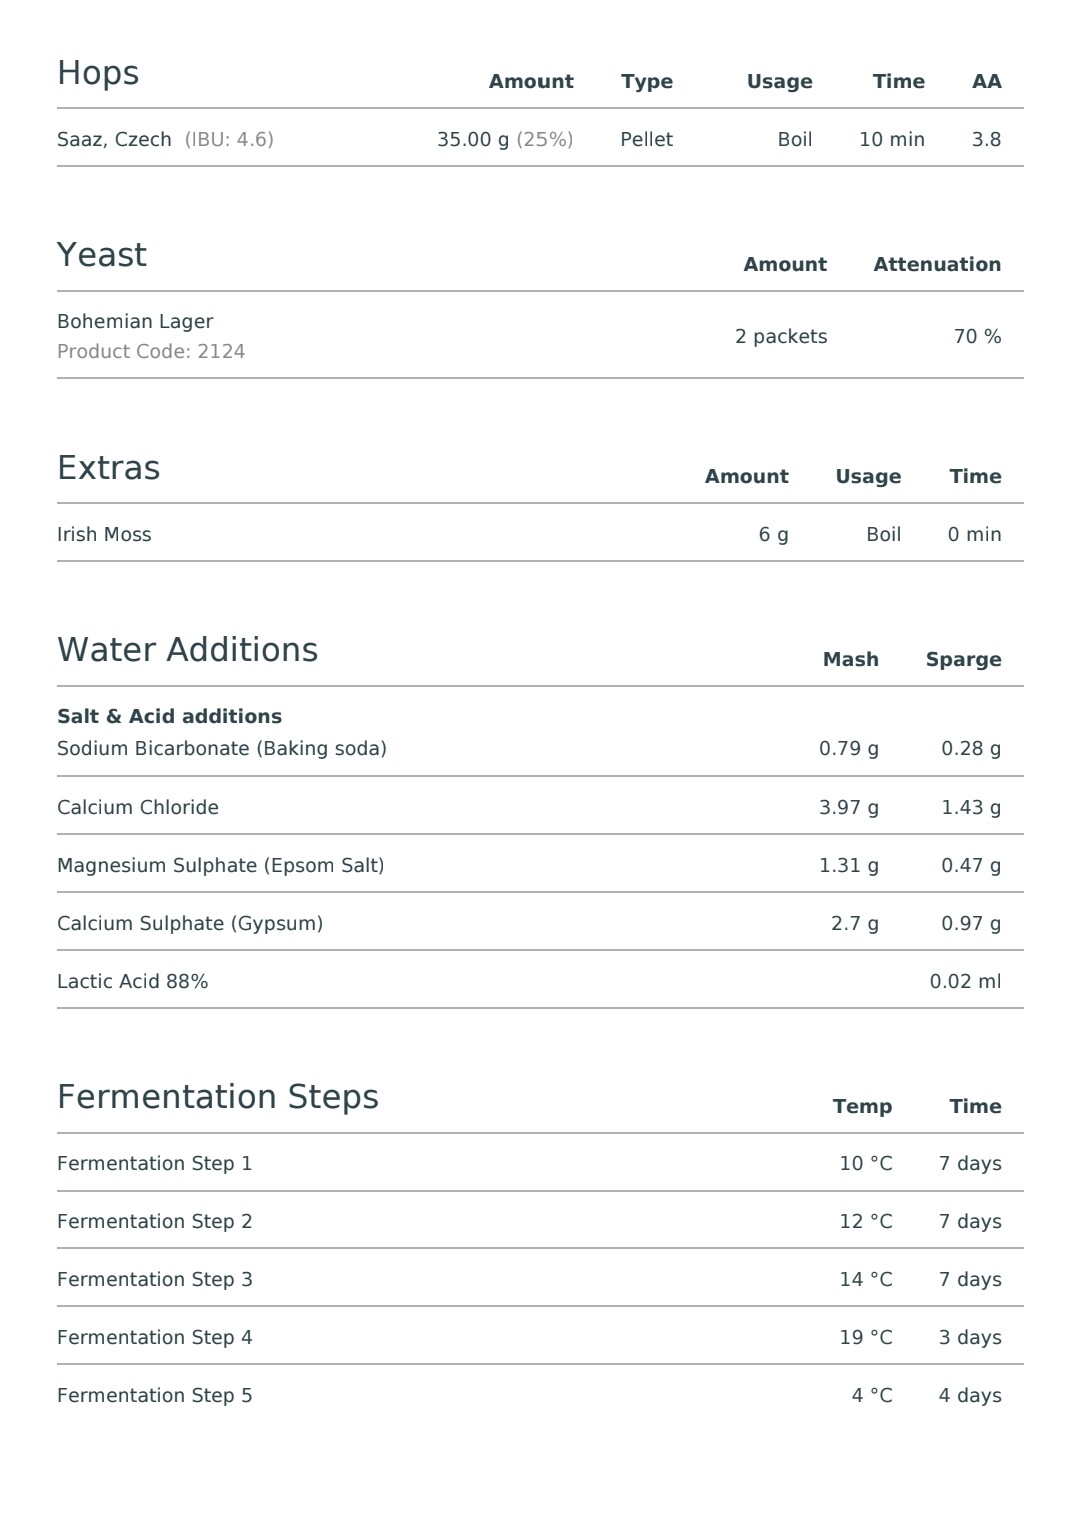
Task: Select Fermentation Step 1 row
Action: point(540,1163)
